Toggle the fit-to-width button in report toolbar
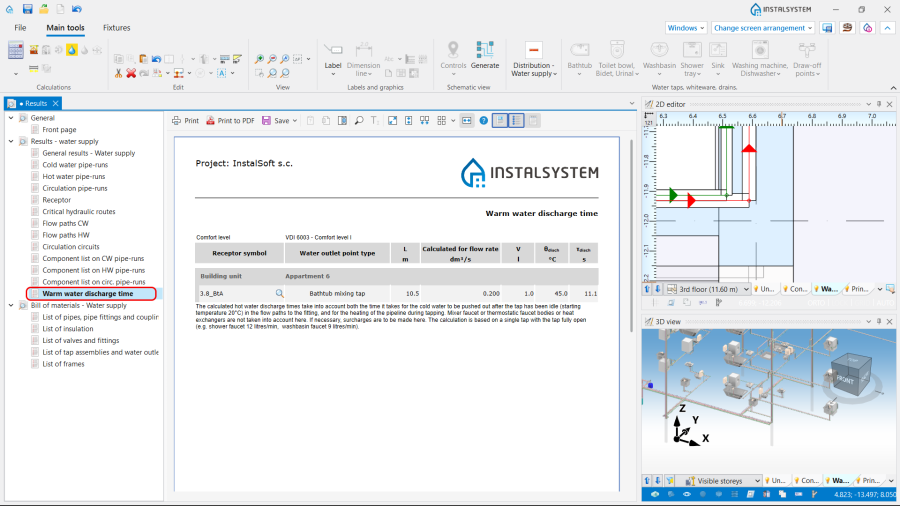Image resolution: width=900 pixels, height=506 pixels. [466, 120]
